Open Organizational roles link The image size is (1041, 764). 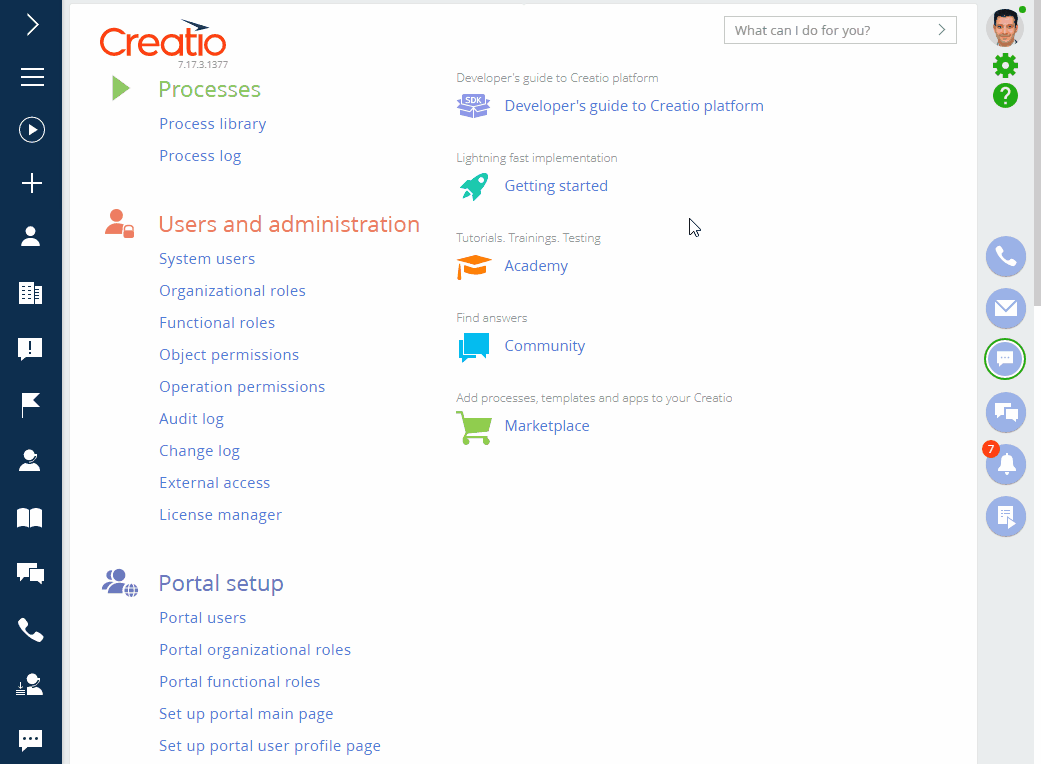pos(232,291)
